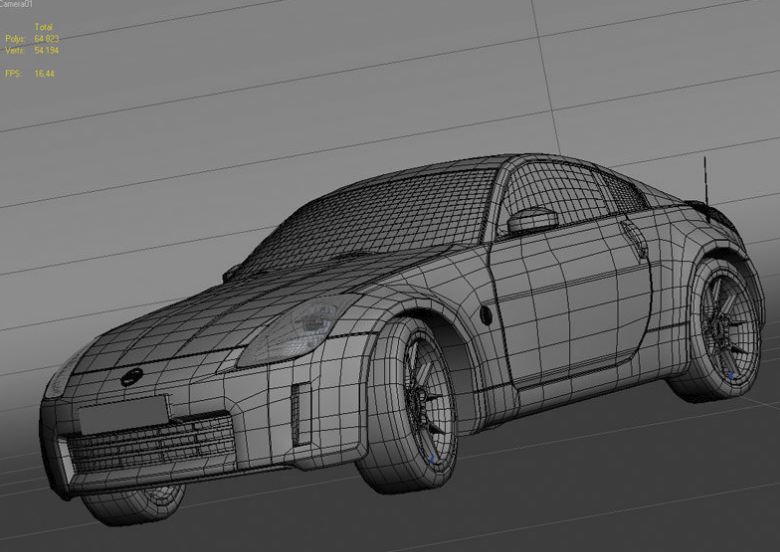Select the "FPS:" statistics label
This screenshot has height=552, width=780.
point(13,74)
